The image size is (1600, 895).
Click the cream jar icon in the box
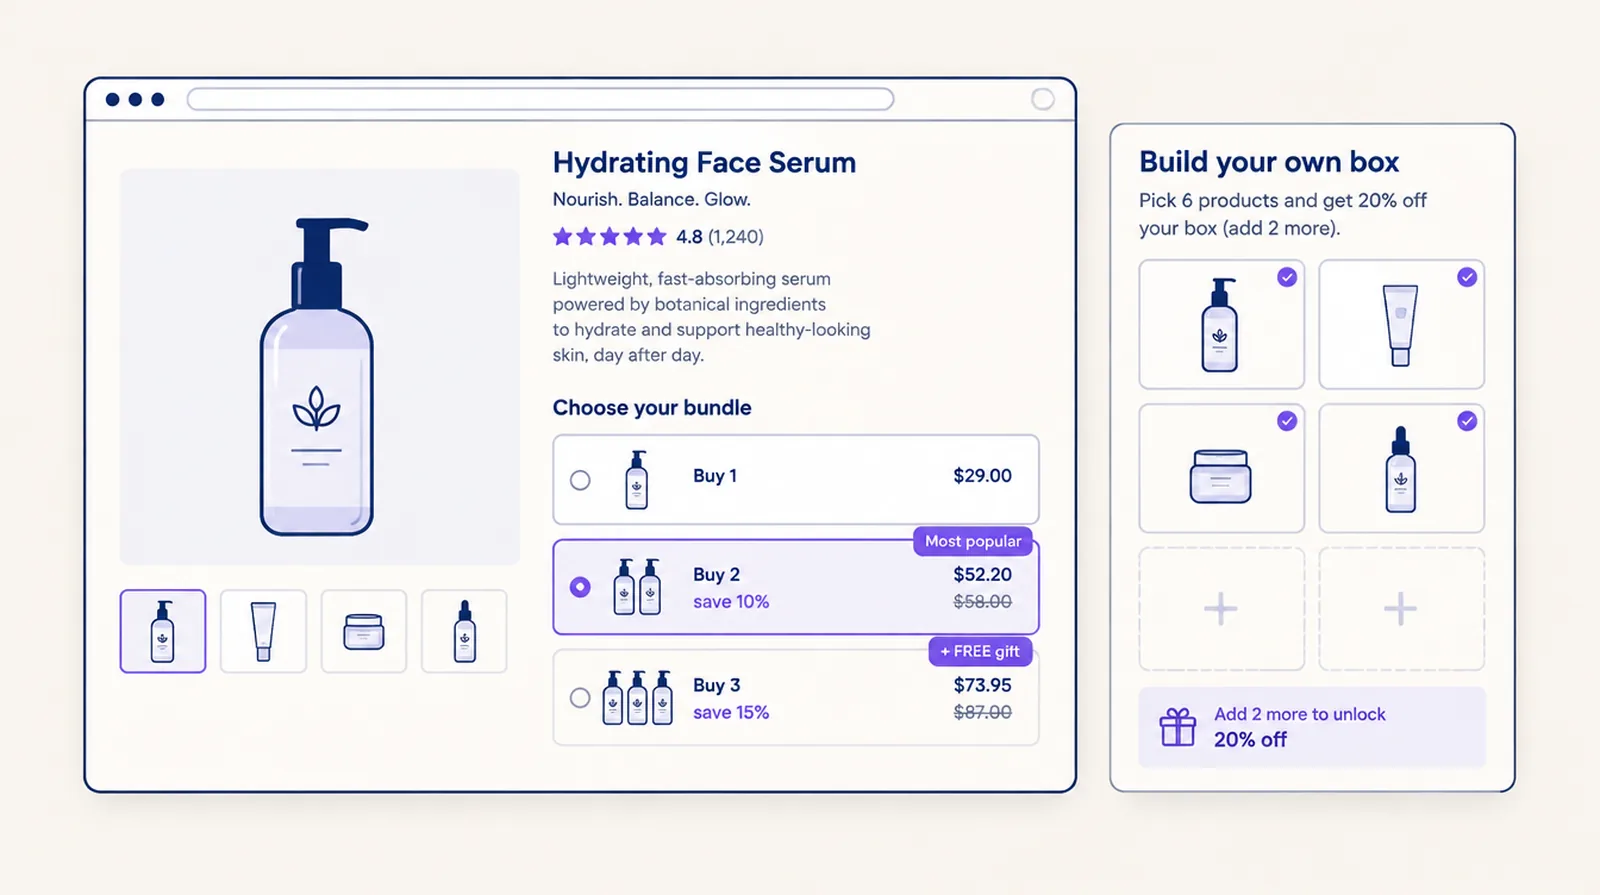[x=1220, y=476]
